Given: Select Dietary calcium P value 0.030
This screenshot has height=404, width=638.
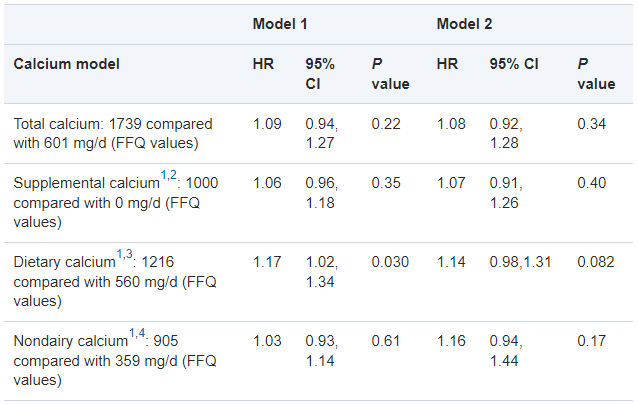Looking at the screenshot, I should point(389,261).
